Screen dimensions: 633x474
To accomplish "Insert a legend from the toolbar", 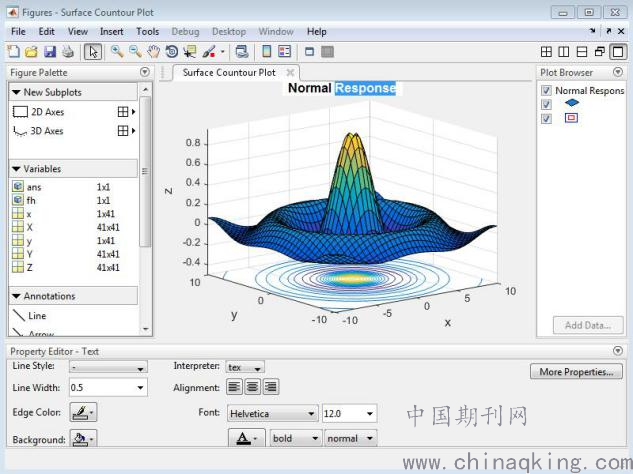I will tap(285, 52).
